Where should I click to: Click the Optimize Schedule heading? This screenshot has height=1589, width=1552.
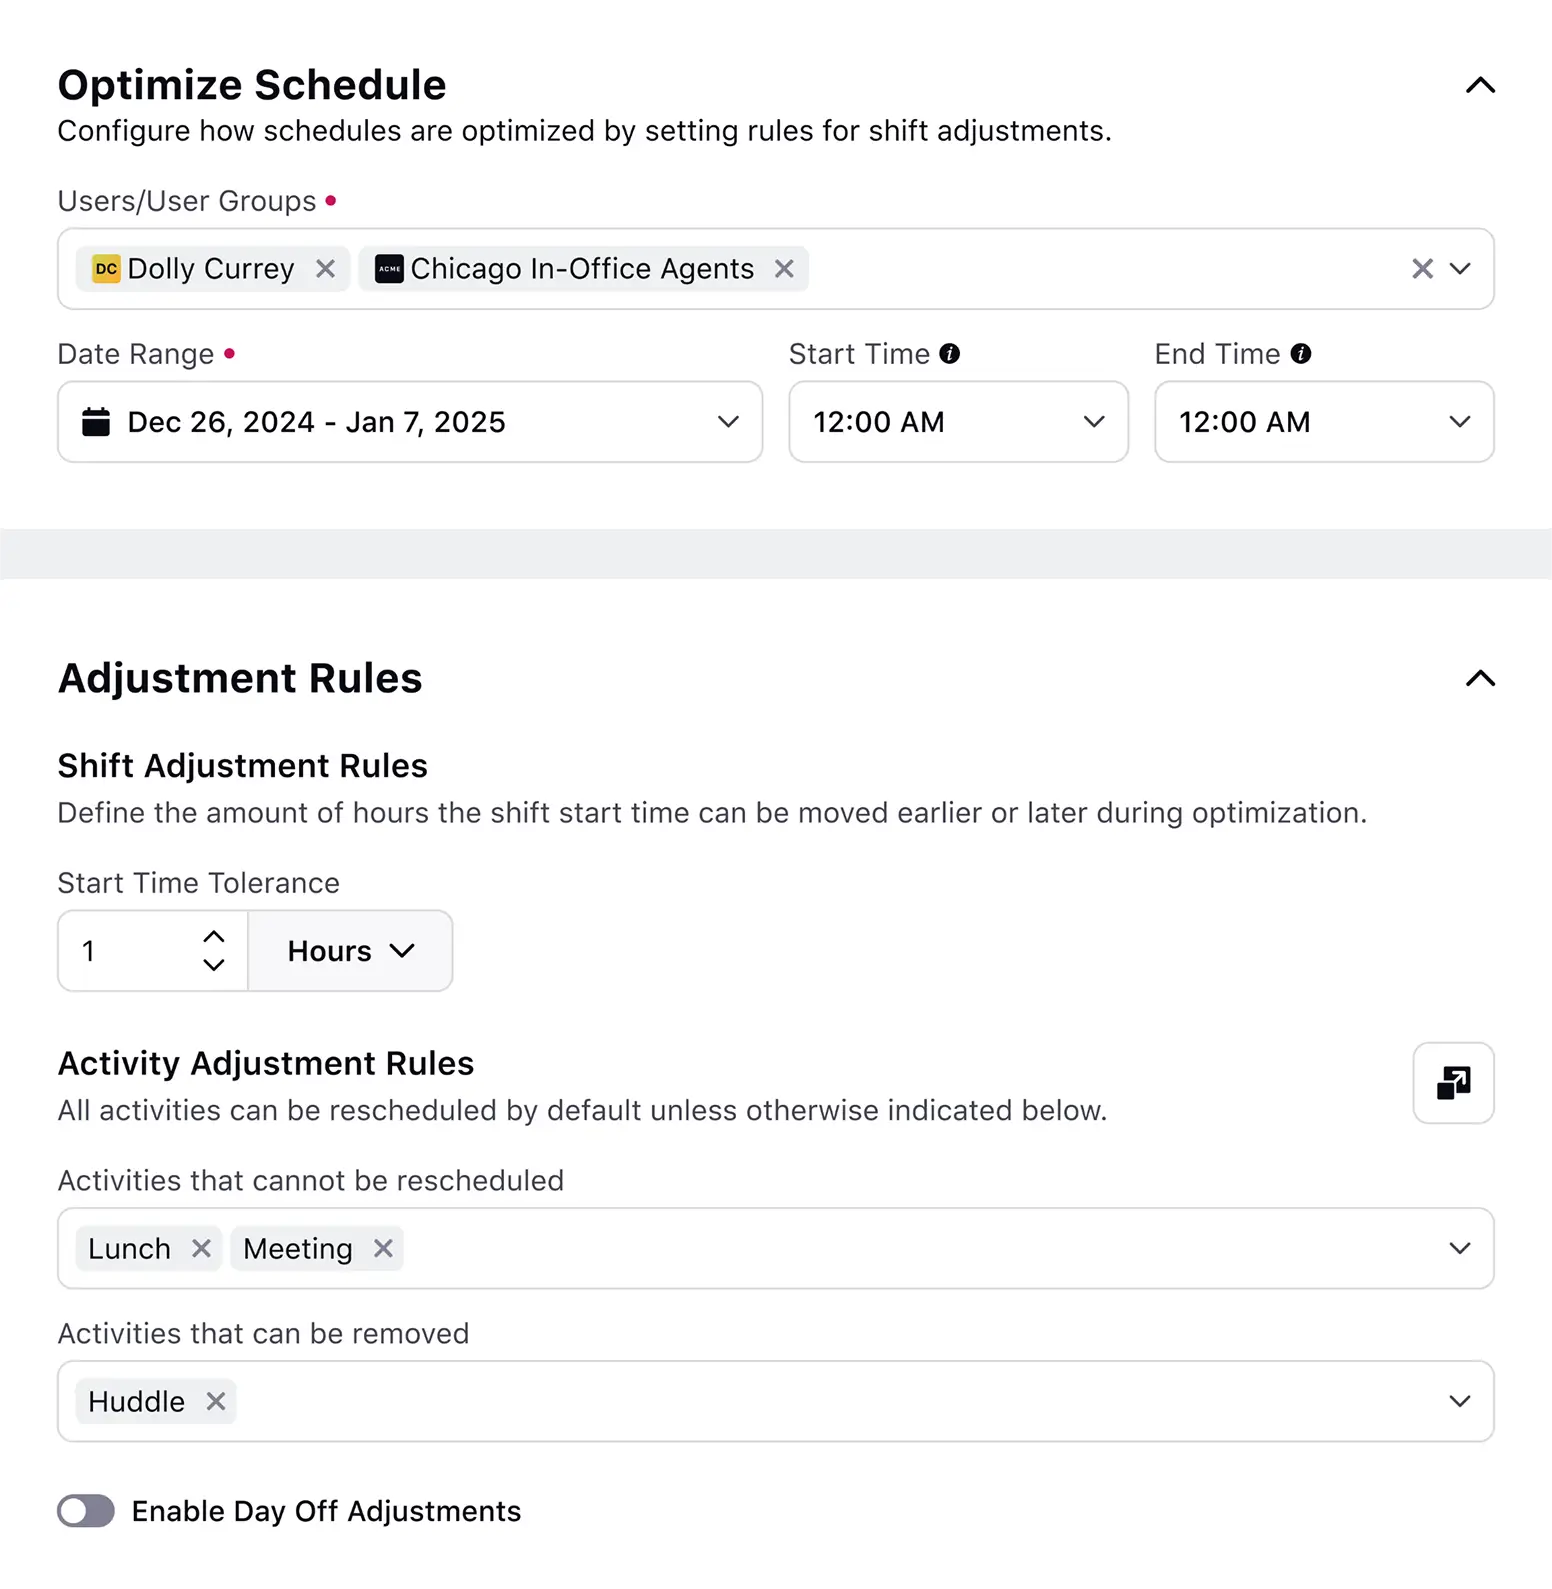252,85
